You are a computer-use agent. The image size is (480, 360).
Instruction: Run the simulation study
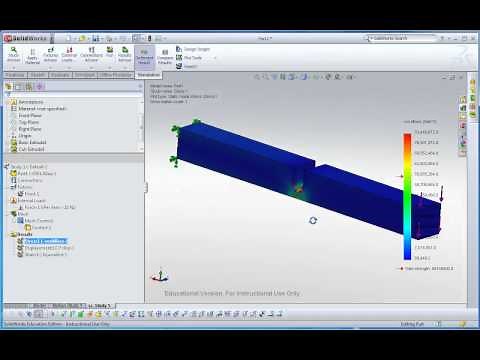(x=109, y=52)
